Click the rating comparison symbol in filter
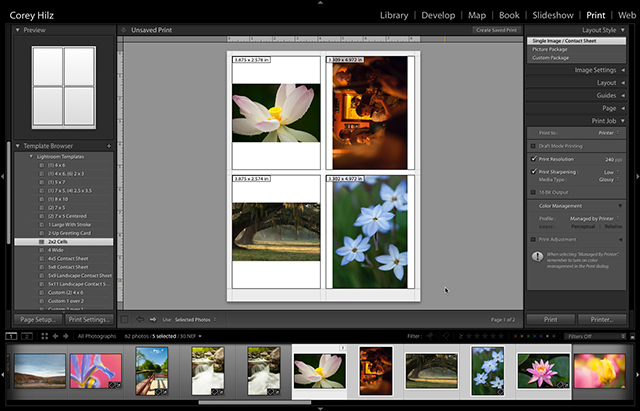This screenshot has width=640, height=411. (460, 336)
